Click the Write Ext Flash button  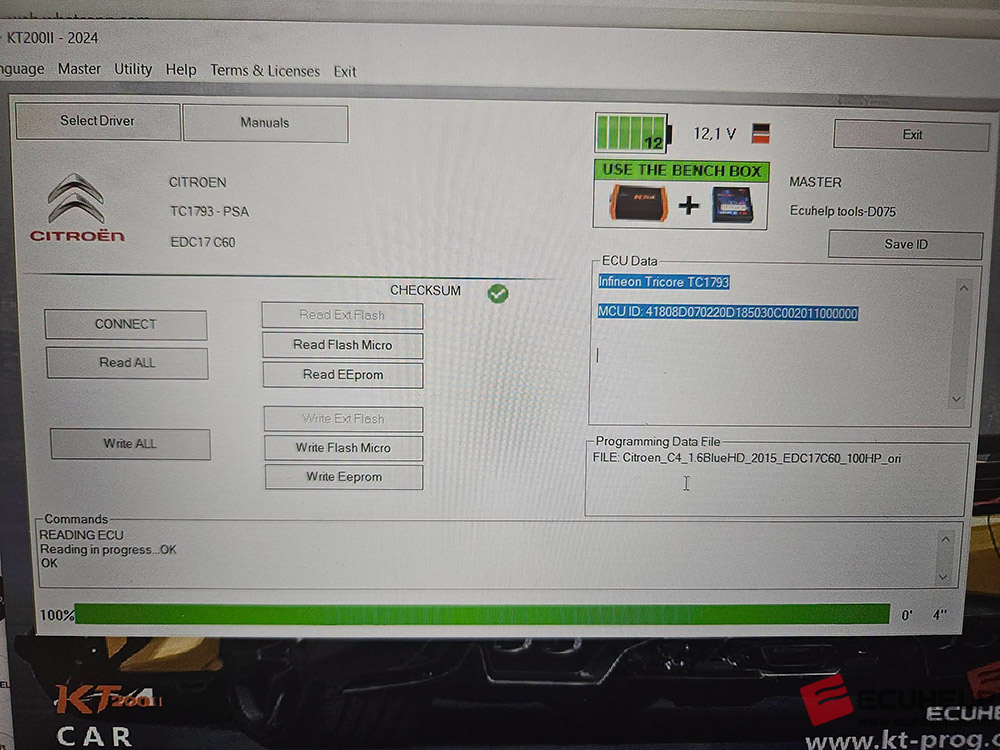click(x=343, y=419)
